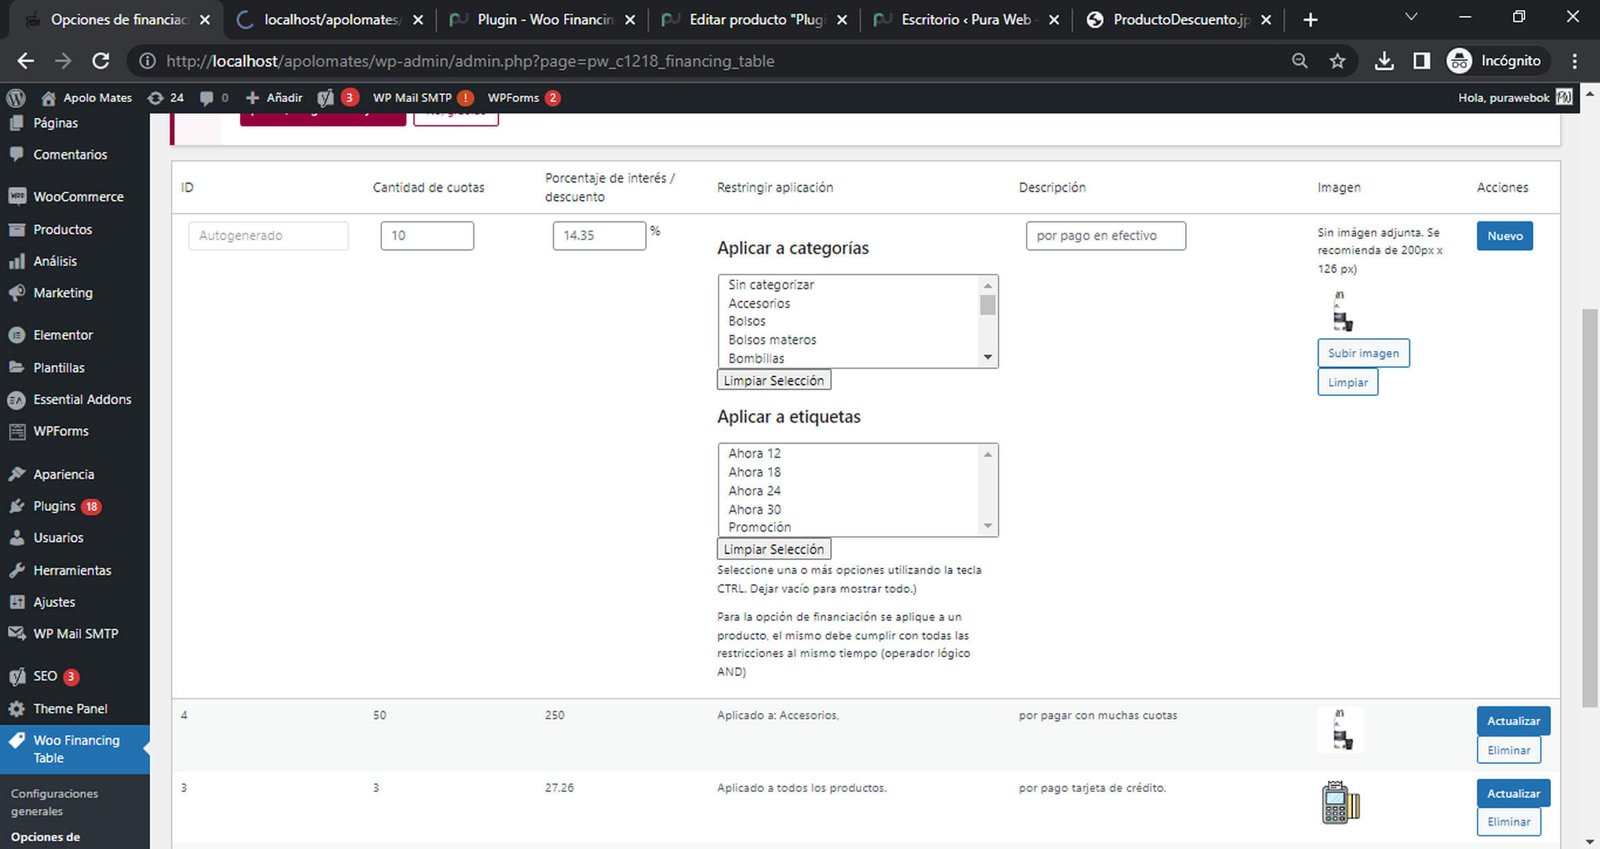The width and height of the screenshot is (1600, 849).
Task: Reload the current page
Action: pyautogui.click(x=101, y=61)
